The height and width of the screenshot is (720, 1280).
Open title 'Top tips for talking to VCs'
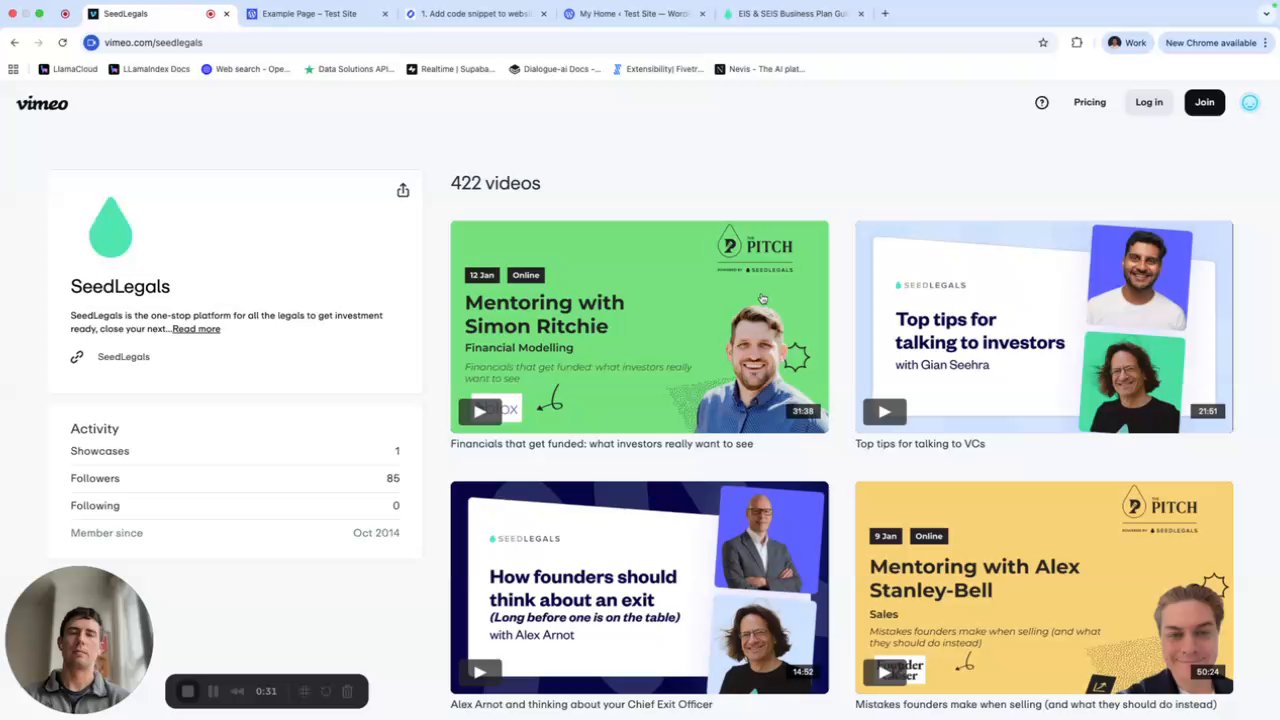(920, 444)
